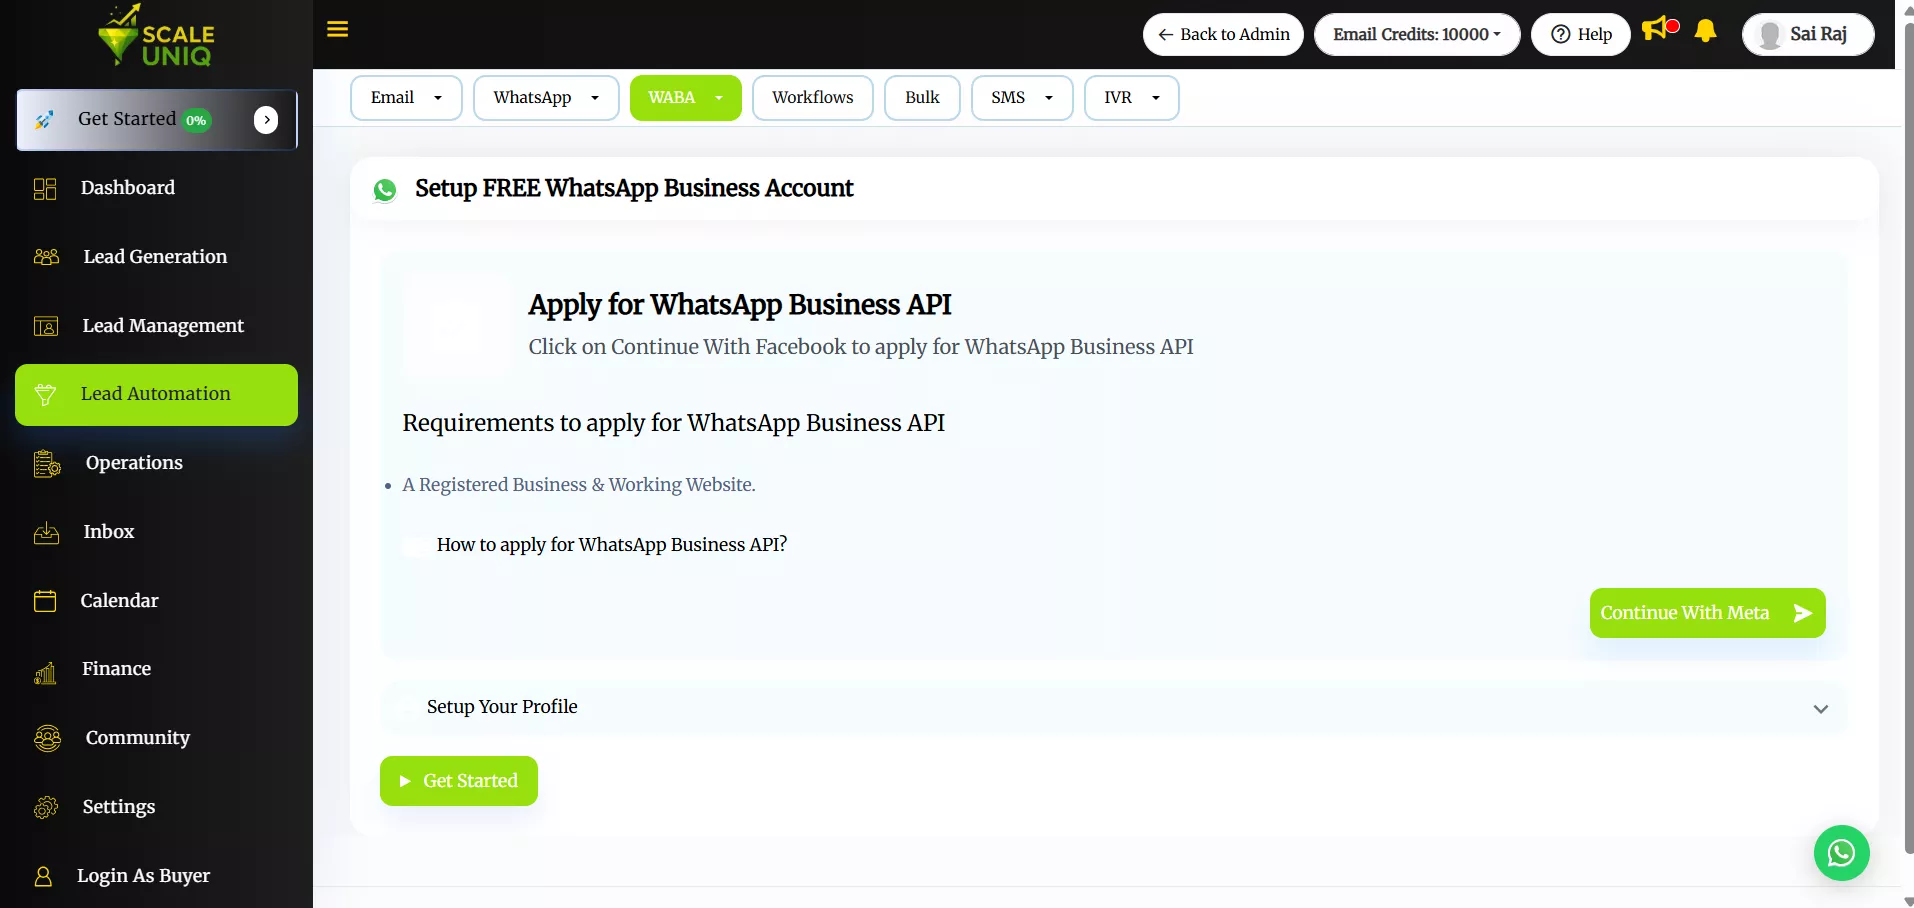Click the Calendar sidebar icon
This screenshot has width=1914, height=908.
(45, 601)
